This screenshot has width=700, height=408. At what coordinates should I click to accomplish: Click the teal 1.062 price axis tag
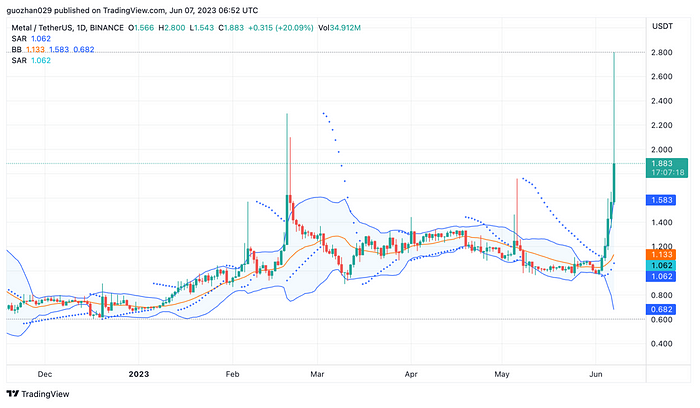click(x=661, y=266)
